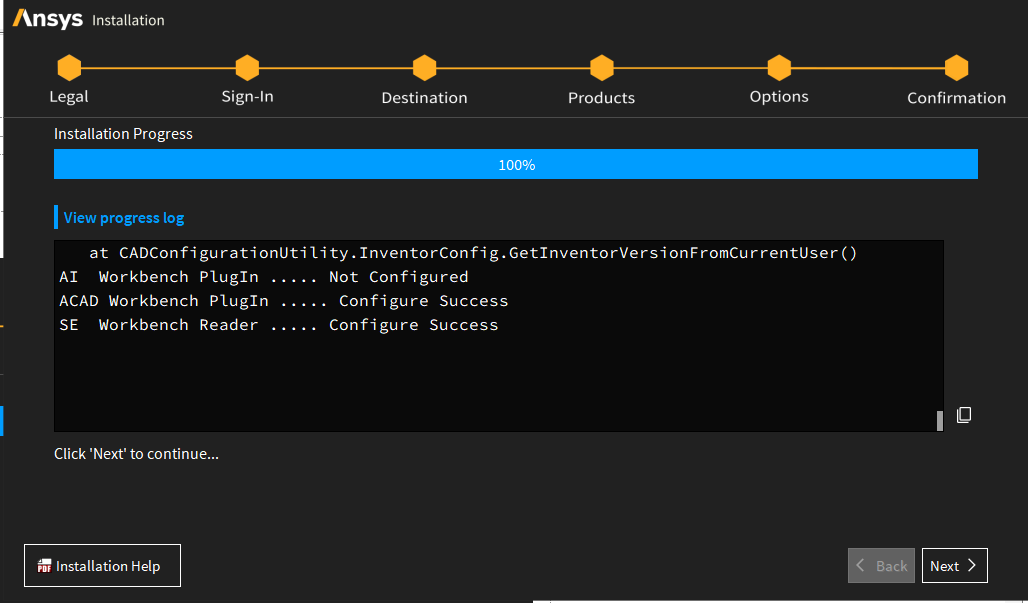Click the "Click 'Next' to continue" message
The width and height of the screenshot is (1028, 603).
point(136,454)
